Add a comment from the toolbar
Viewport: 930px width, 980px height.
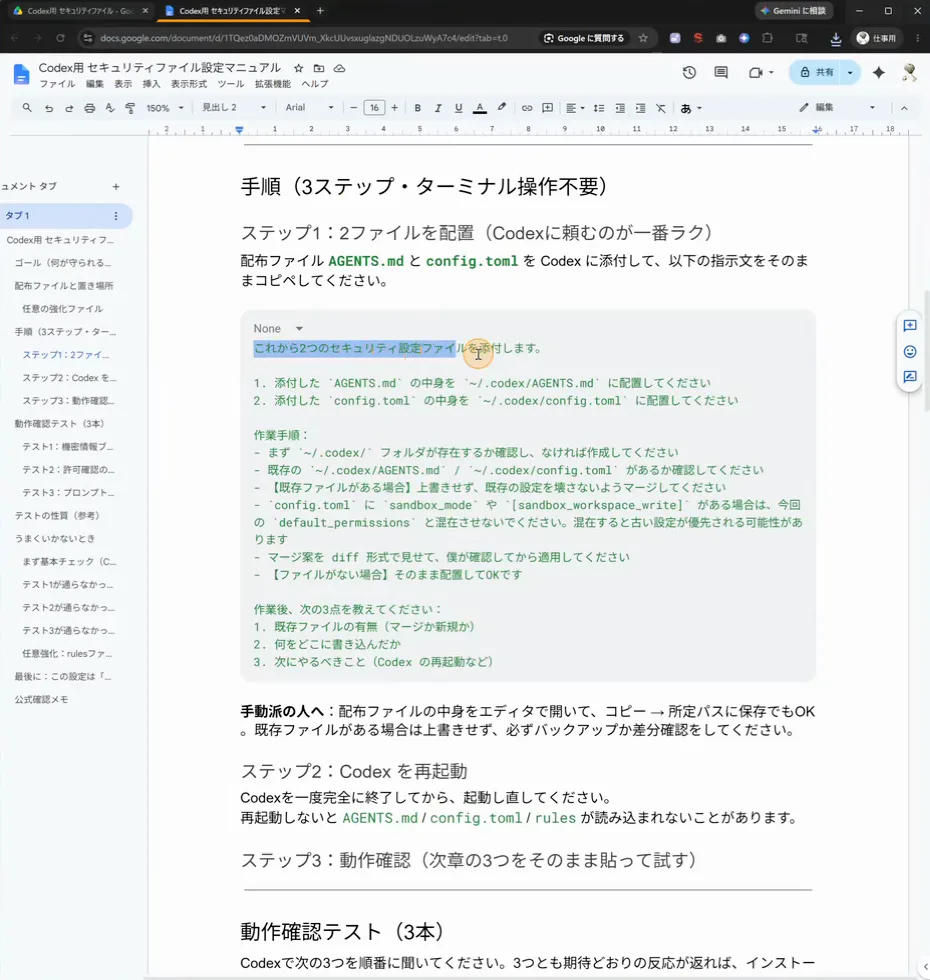548,108
